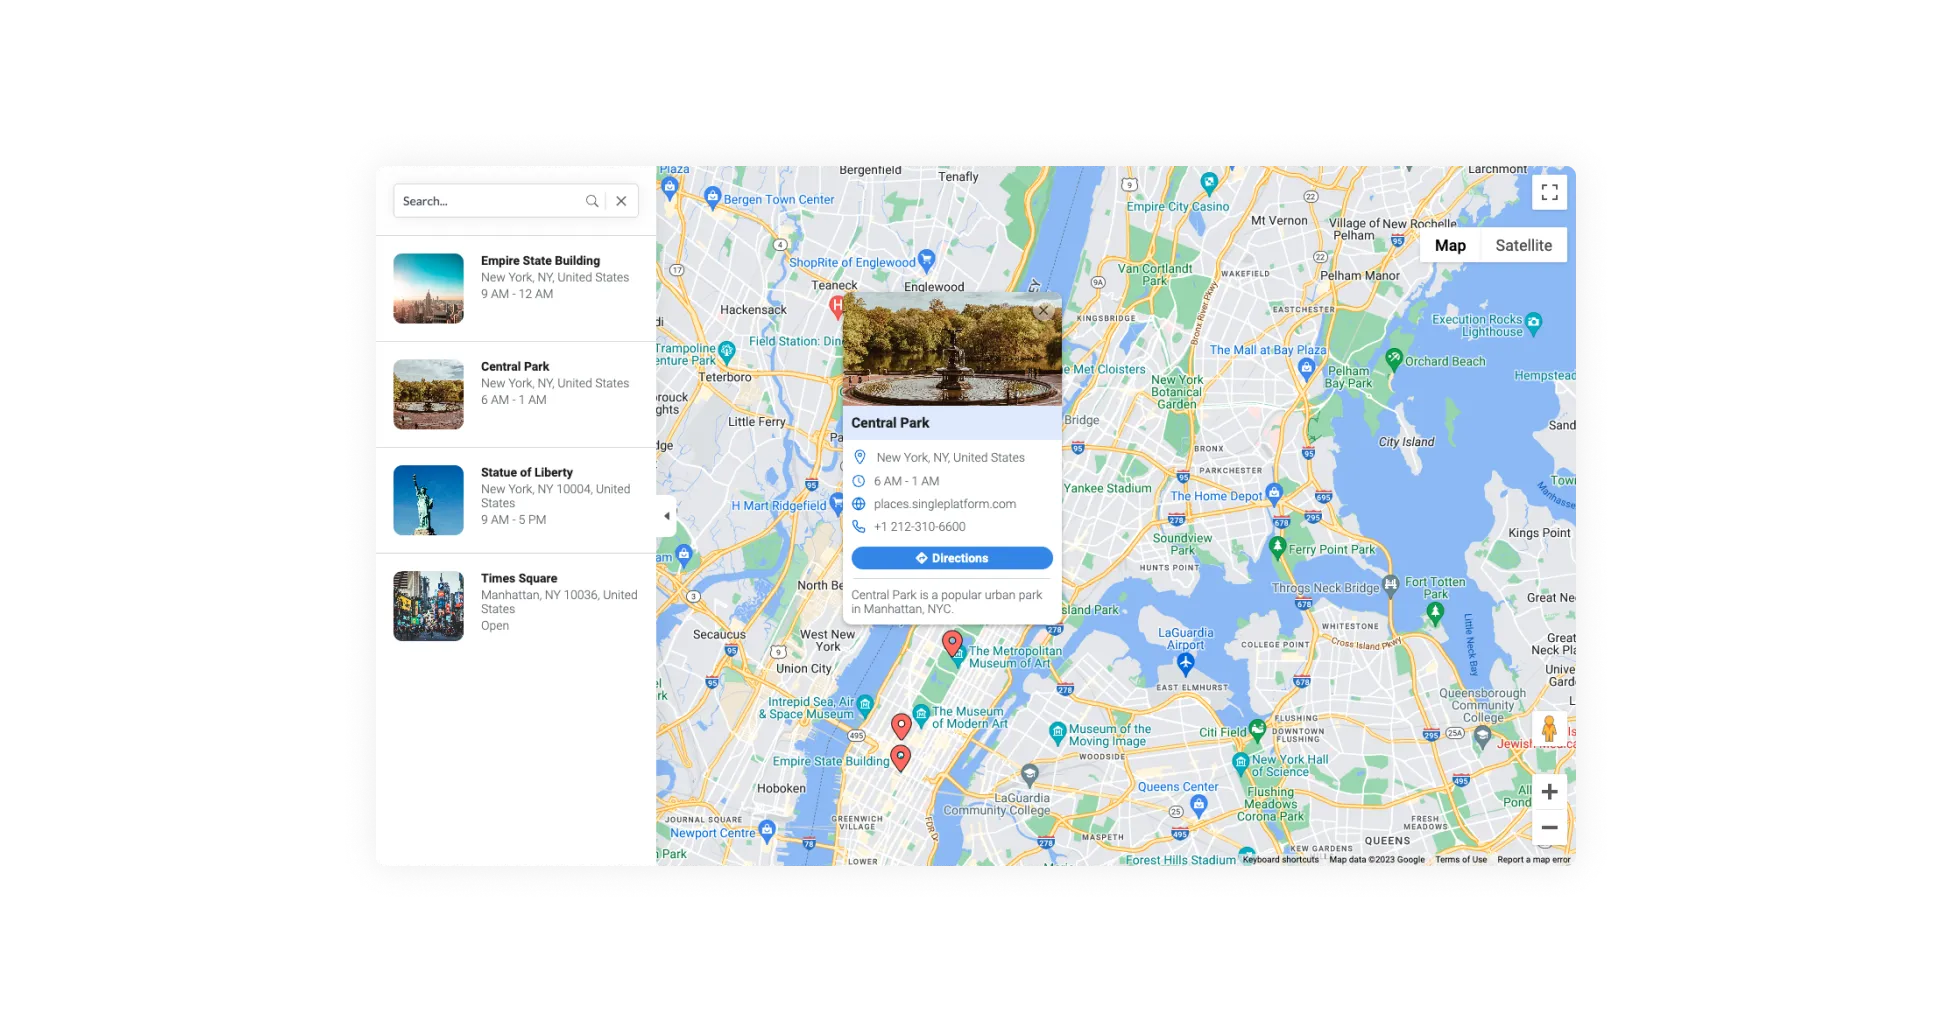Open Street View pegman

(x=1549, y=729)
